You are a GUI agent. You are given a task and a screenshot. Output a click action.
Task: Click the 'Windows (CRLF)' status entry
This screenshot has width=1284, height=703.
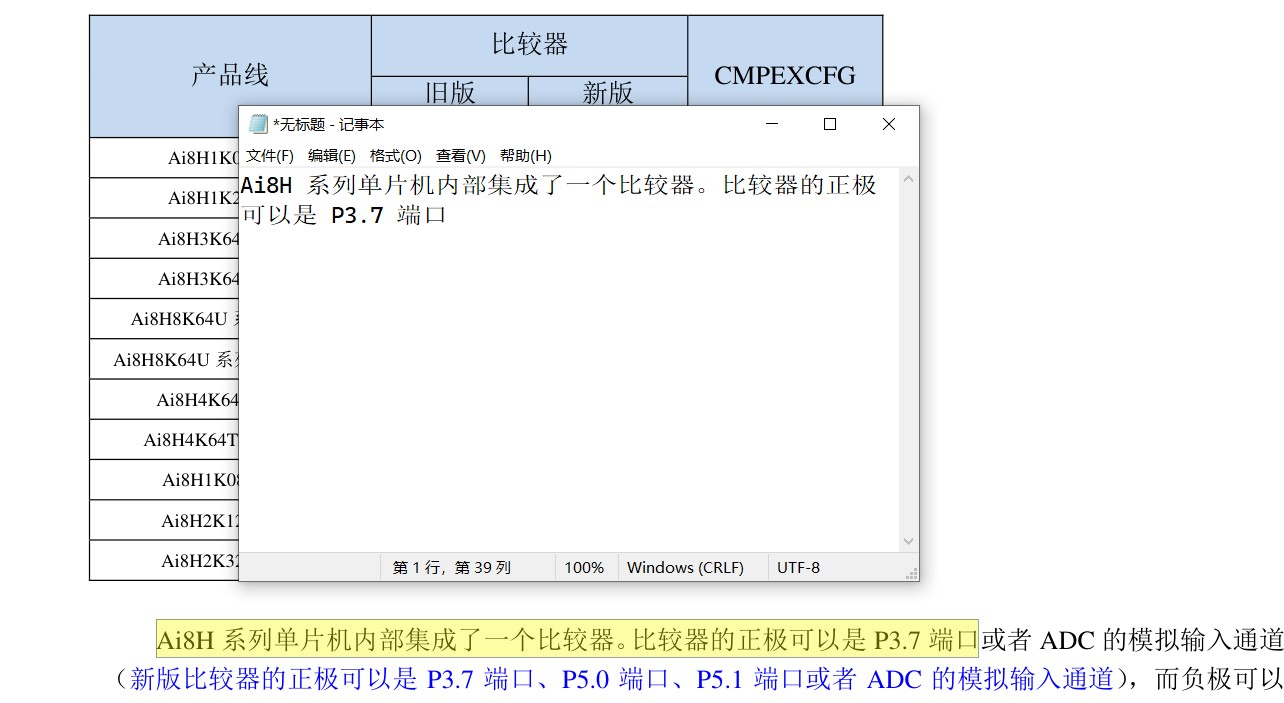[685, 567]
